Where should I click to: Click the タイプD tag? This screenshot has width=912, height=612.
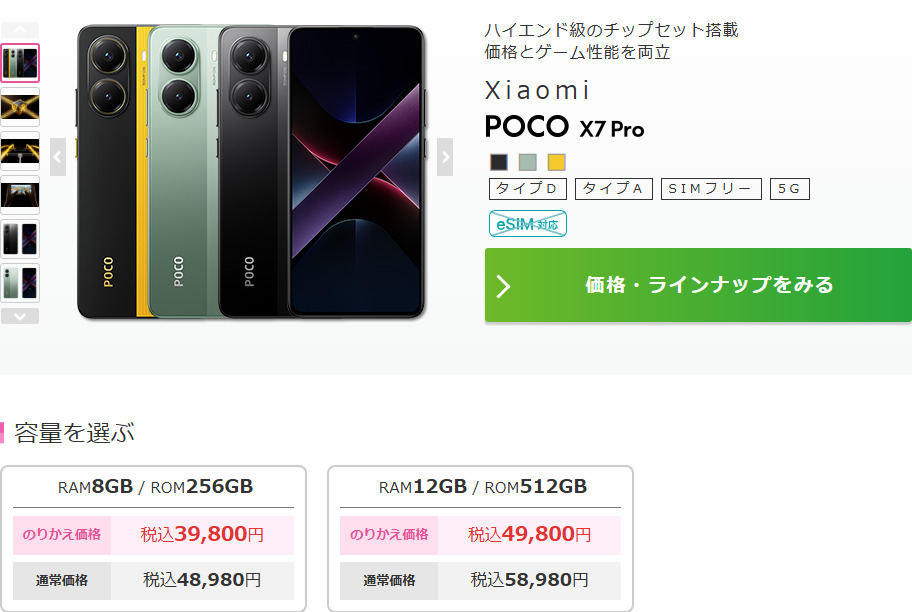[528, 189]
